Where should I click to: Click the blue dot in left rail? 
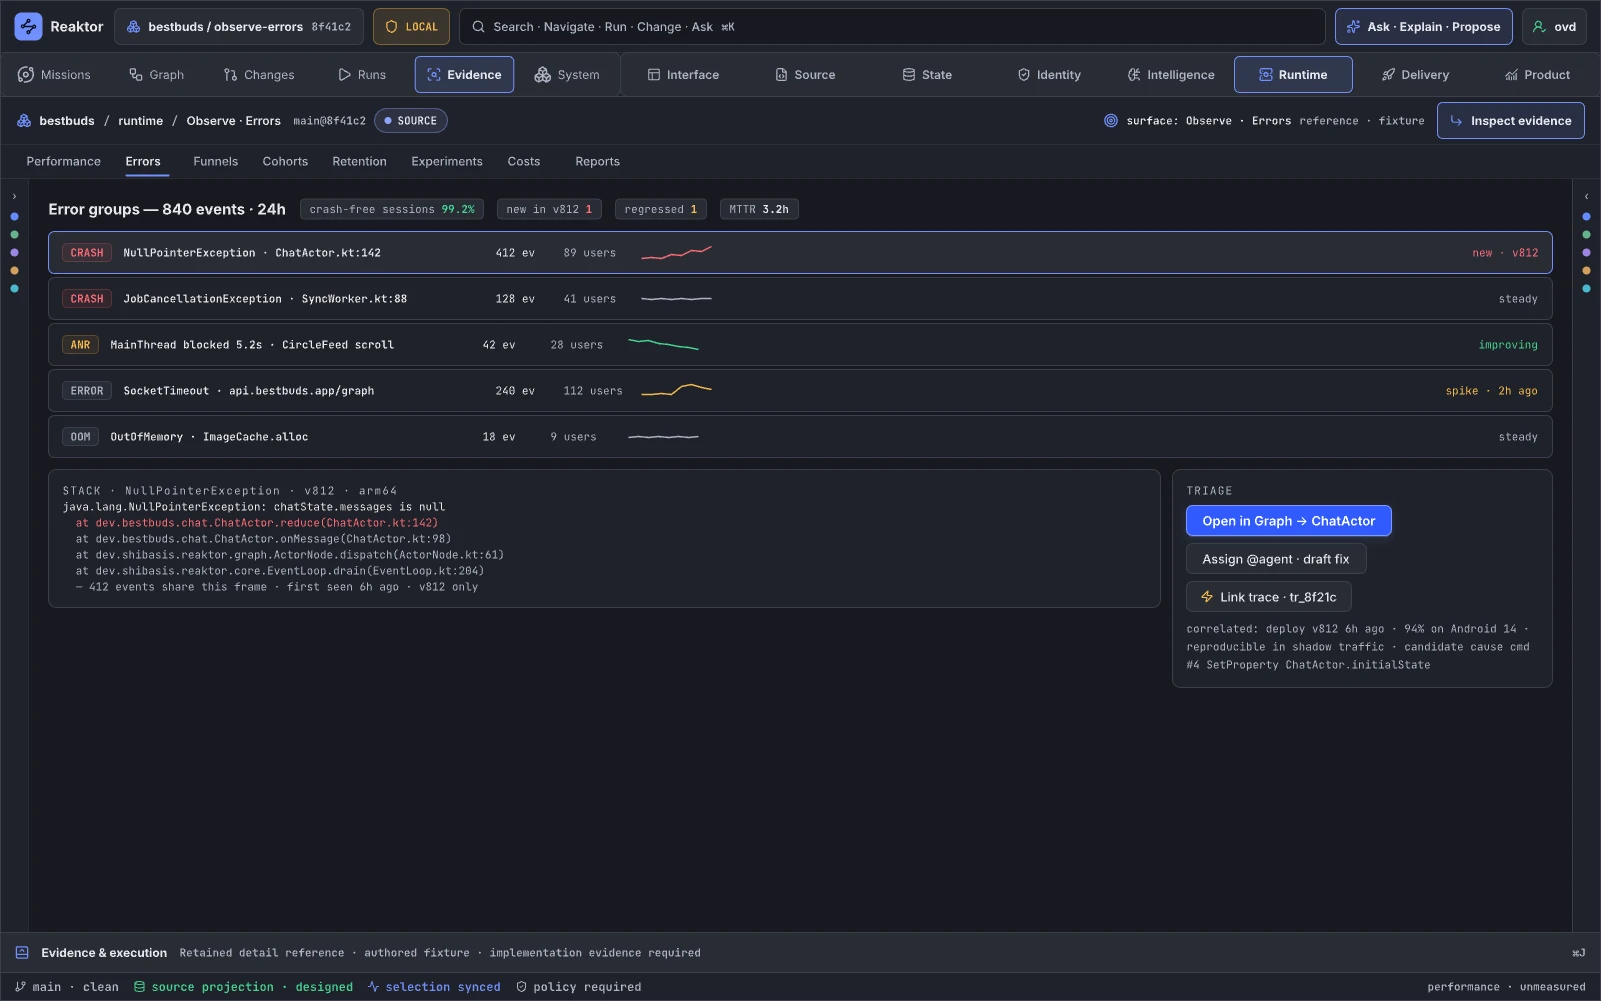click(14, 217)
